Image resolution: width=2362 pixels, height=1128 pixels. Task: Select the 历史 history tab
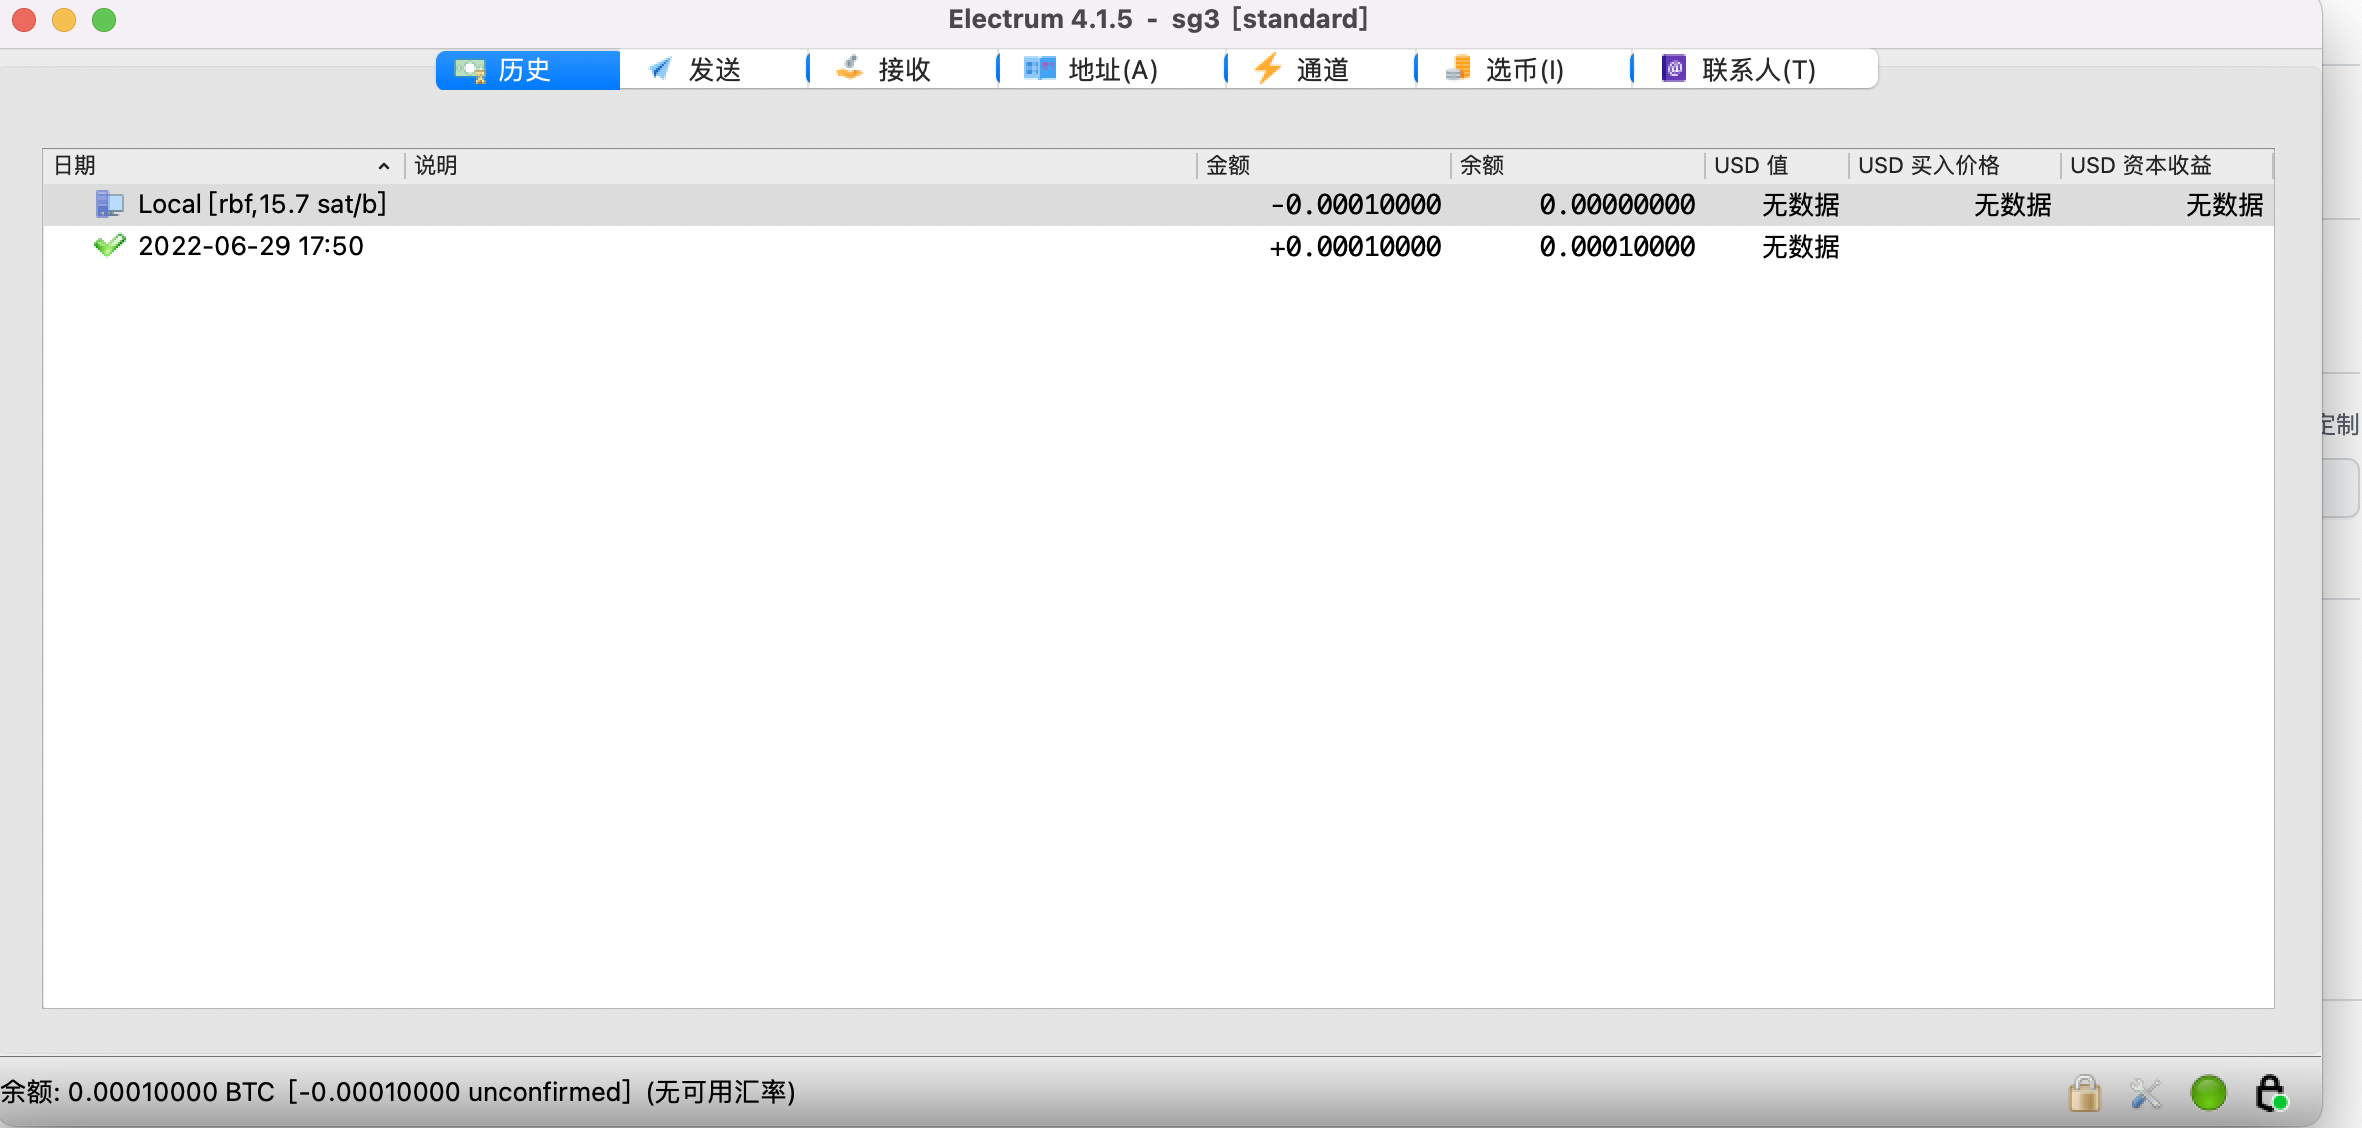(x=525, y=70)
